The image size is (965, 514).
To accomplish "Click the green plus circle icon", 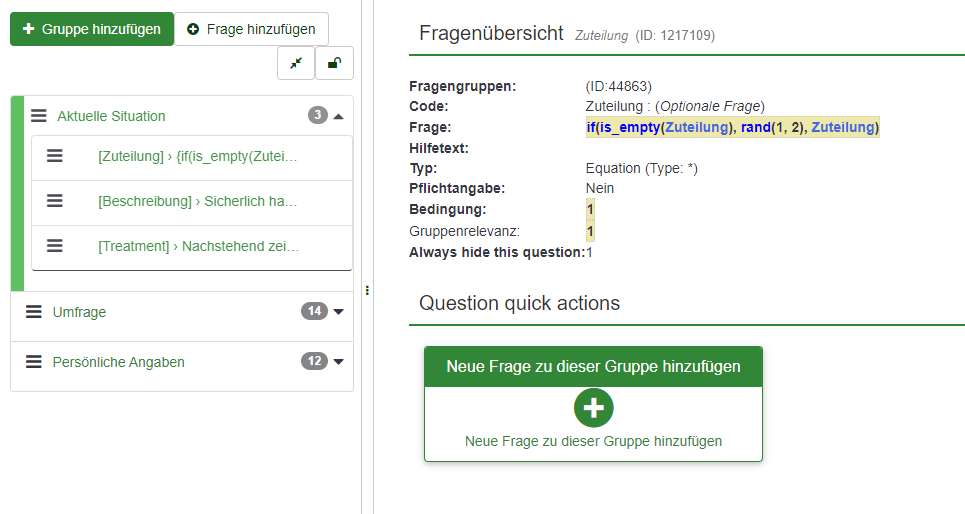I will click(593, 408).
